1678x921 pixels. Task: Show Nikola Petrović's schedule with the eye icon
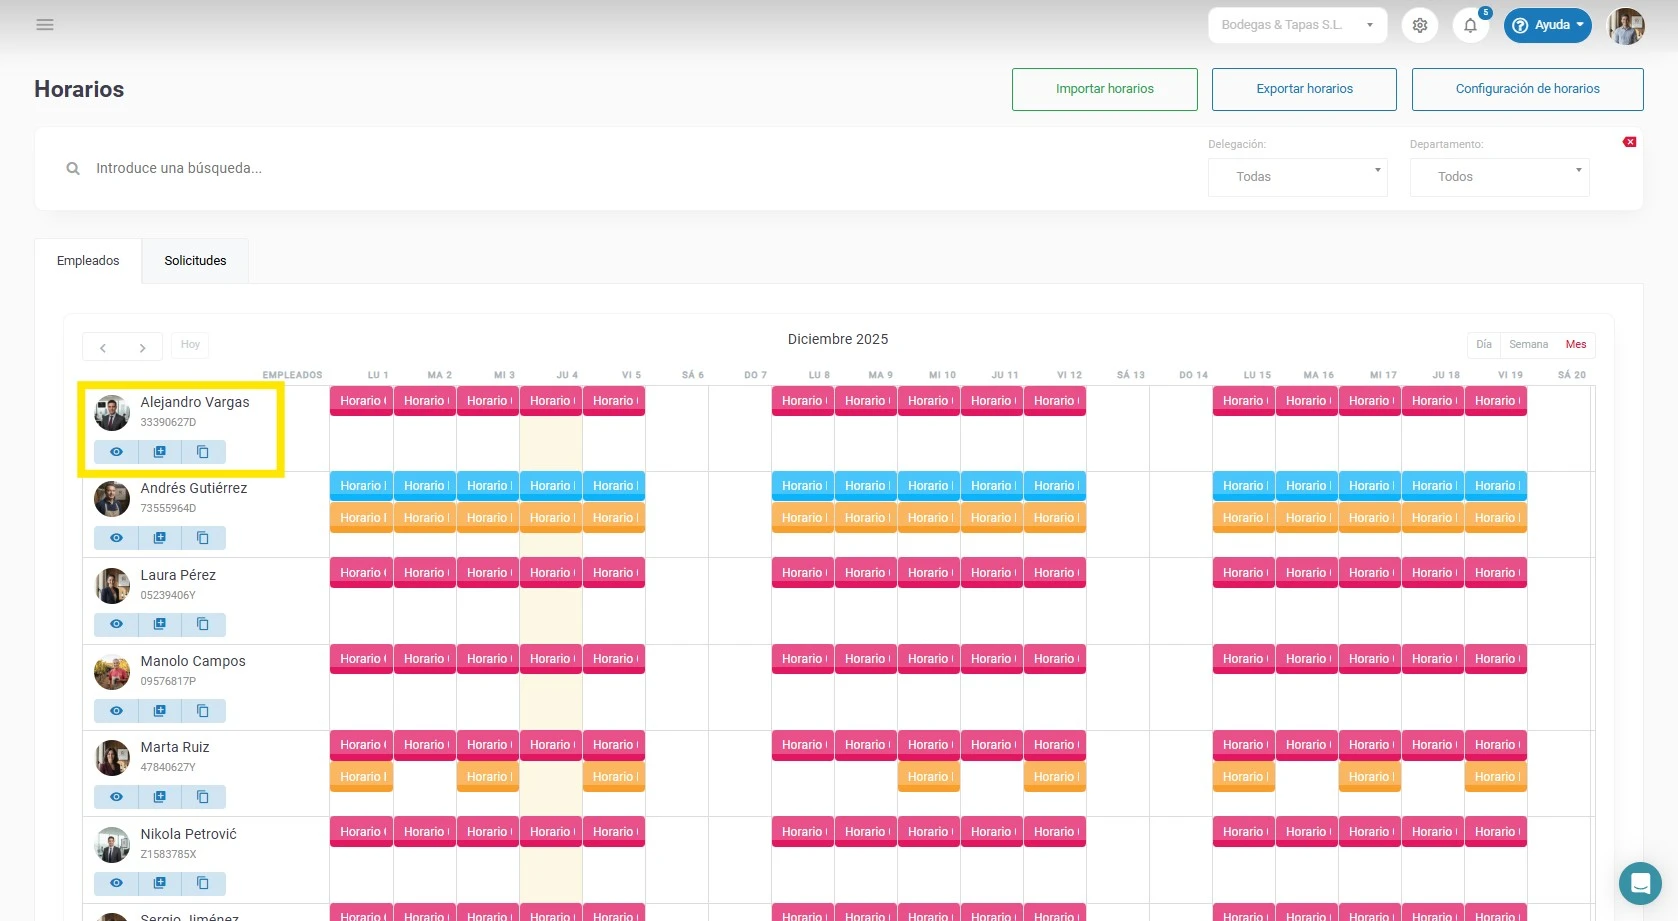[x=116, y=883]
